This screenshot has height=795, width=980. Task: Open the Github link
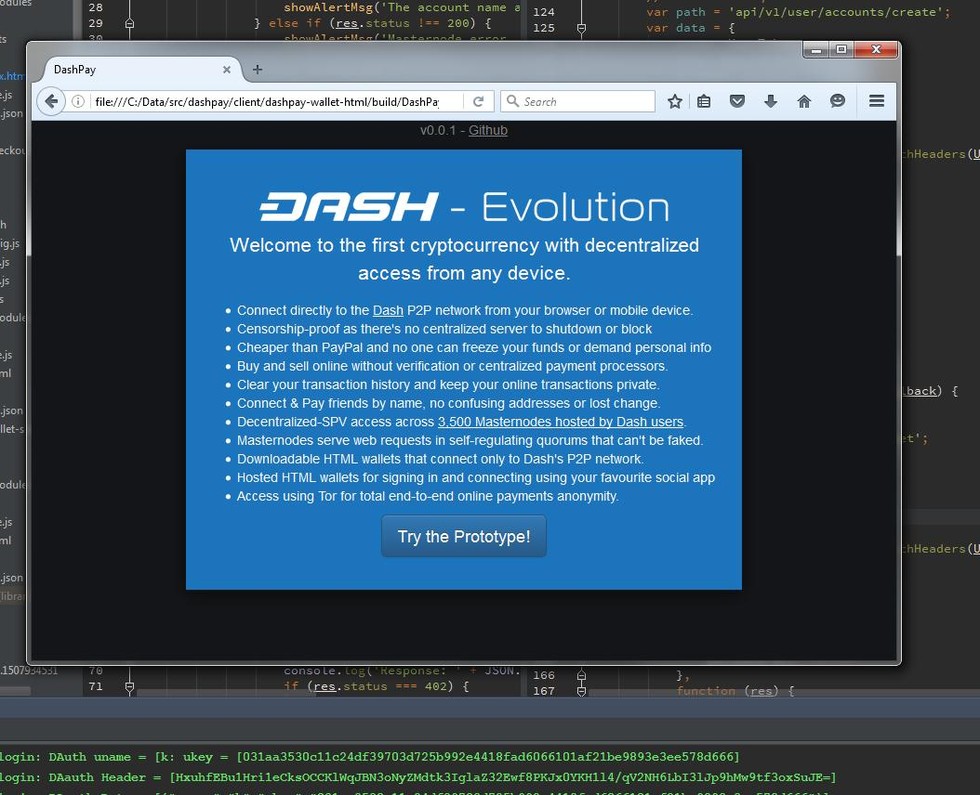488,131
